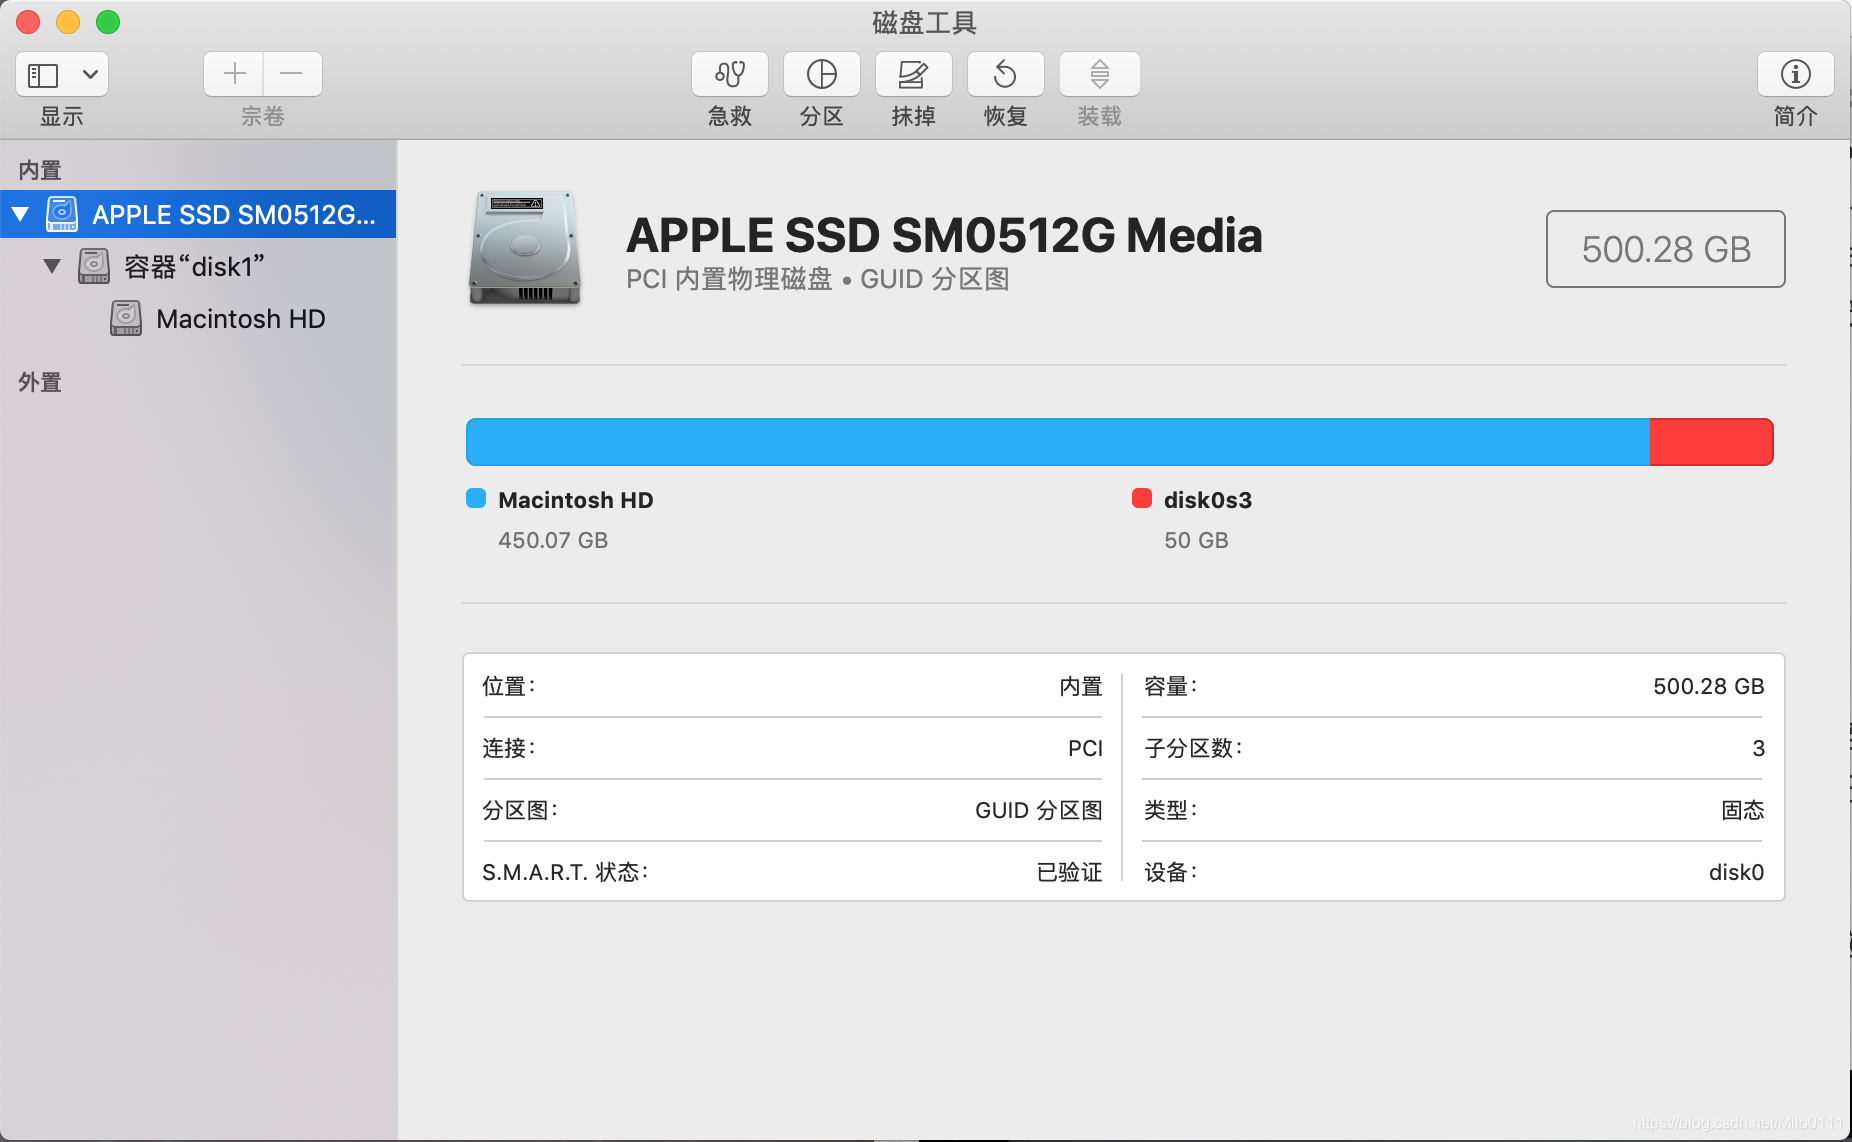Image resolution: width=1852 pixels, height=1142 pixels.
Task: Click the 内置 sidebar section header
Action: click(x=40, y=170)
